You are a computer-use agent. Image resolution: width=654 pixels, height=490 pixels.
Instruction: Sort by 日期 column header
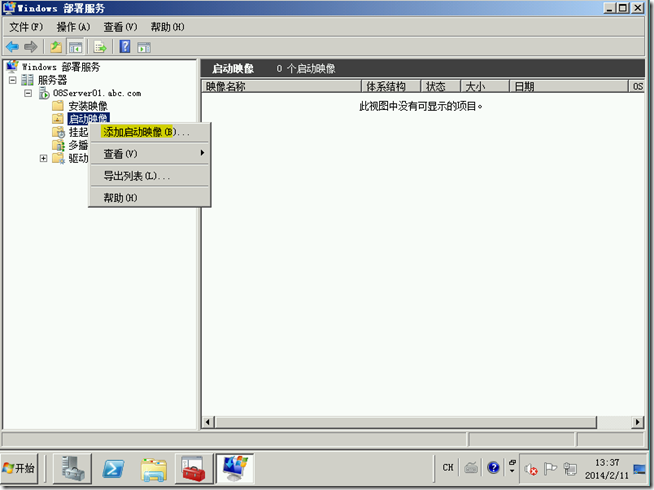click(x=569, y=86)
